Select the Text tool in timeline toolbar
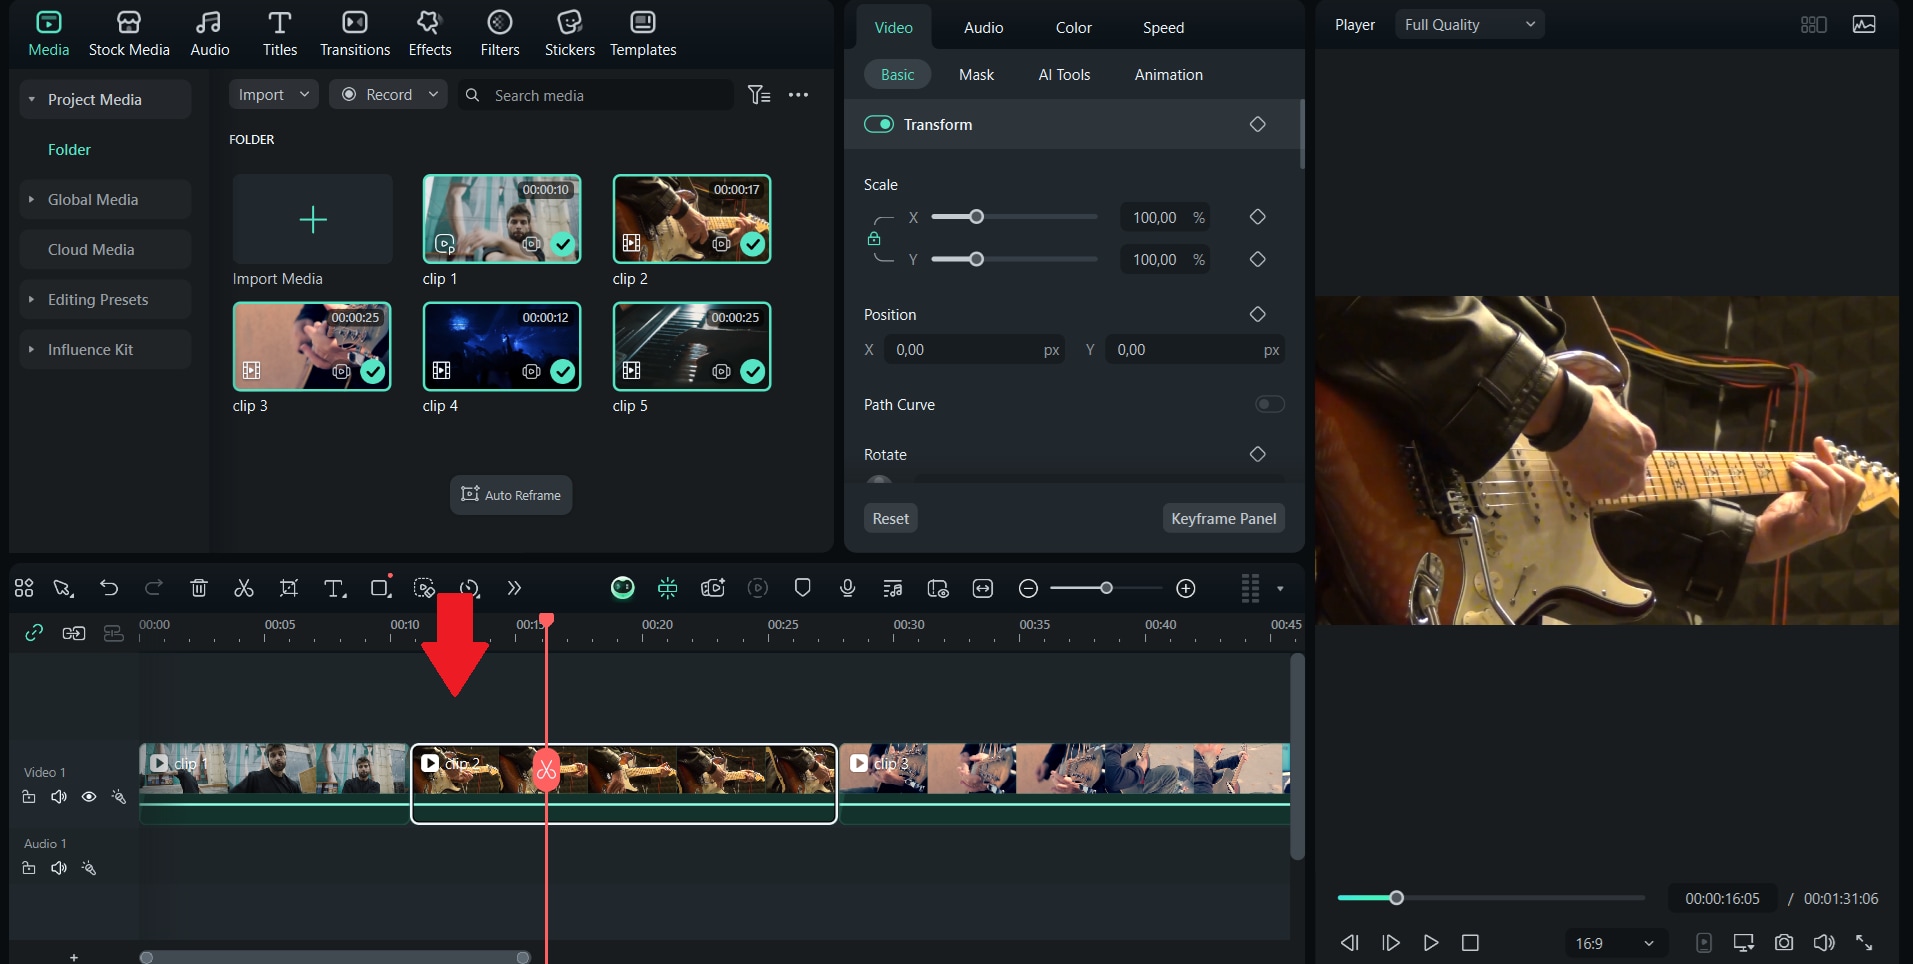 (x=335, y=588)
